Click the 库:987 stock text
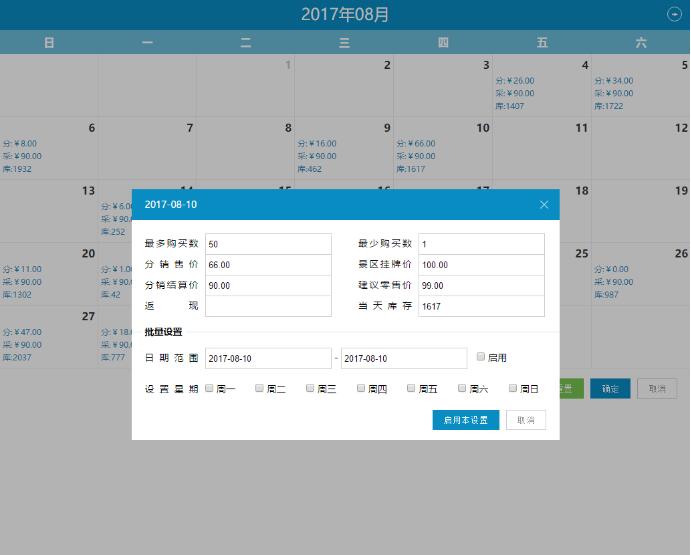691x555 pixels. 606,294
